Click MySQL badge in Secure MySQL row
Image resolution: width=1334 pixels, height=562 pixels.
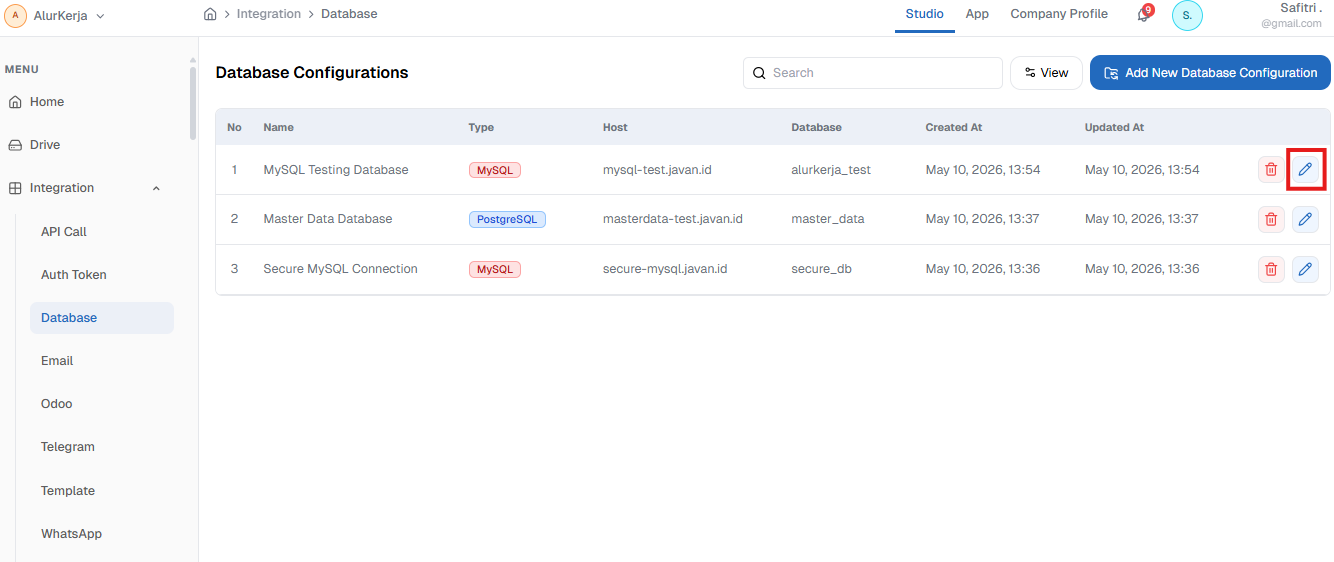495,269
